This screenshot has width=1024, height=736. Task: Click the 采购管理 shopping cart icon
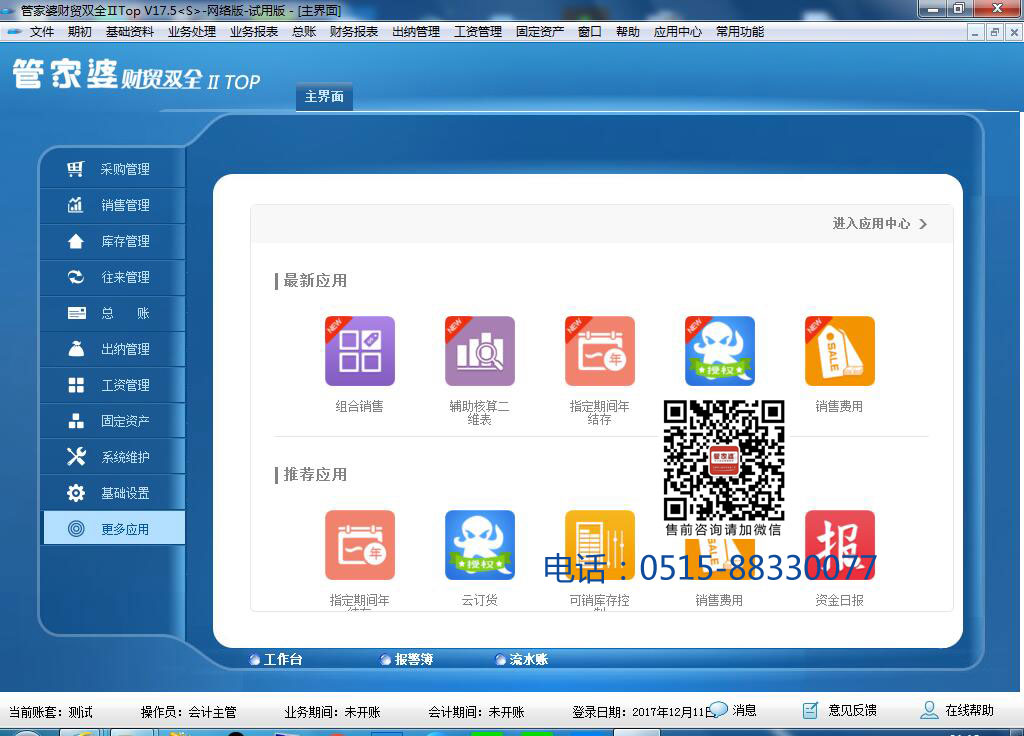(x=76, y=169)
